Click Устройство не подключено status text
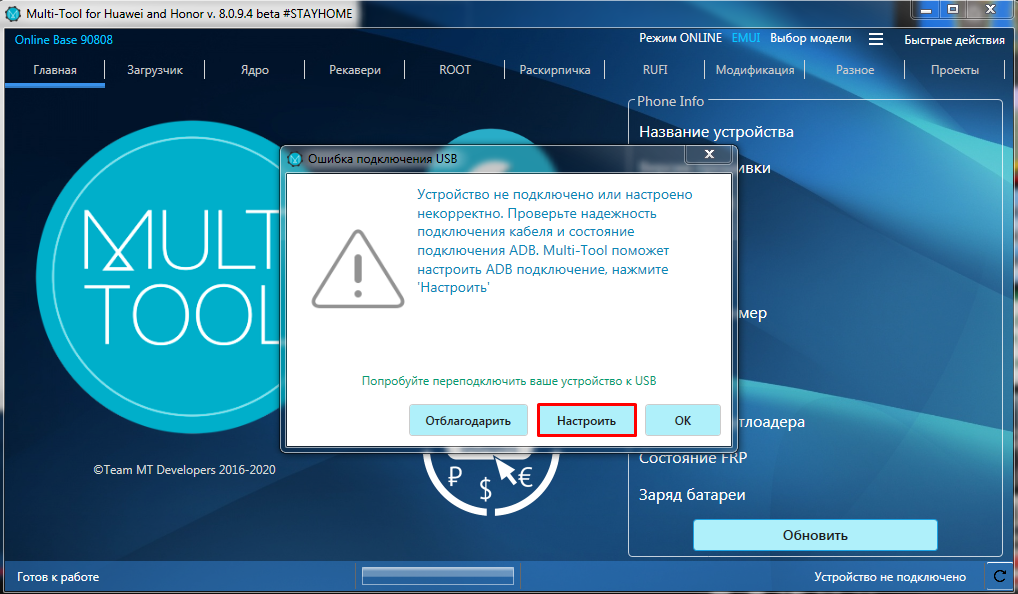 (889, 577)
